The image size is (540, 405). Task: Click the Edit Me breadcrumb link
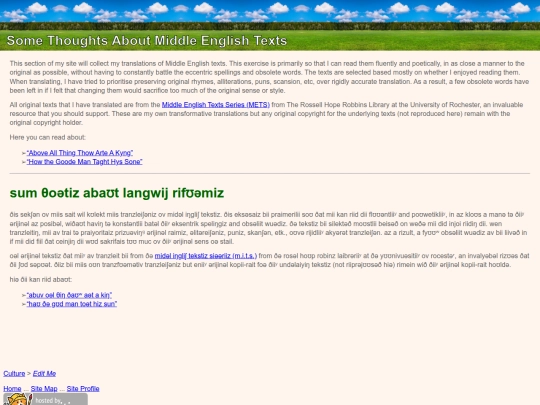pos(44,373)
